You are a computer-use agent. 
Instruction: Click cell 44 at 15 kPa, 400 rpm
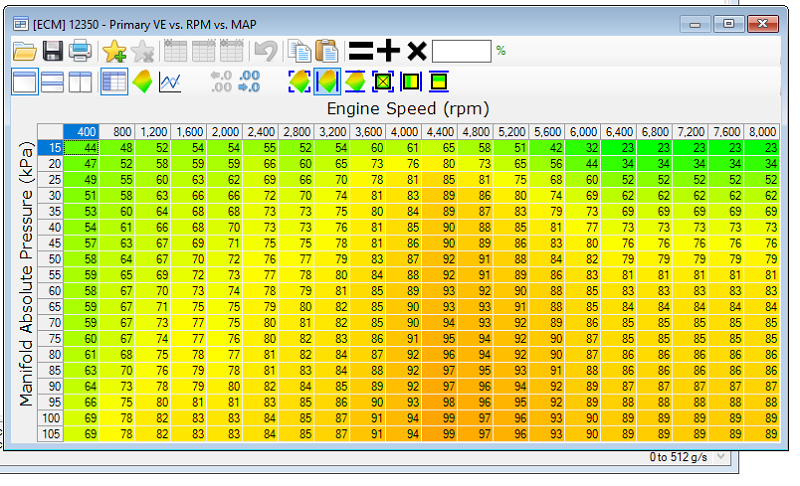click(81, 147)
